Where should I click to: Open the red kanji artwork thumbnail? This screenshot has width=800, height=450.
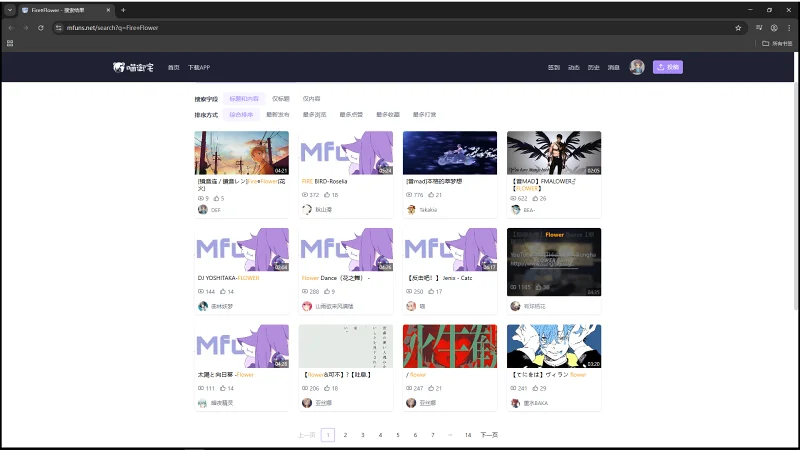click(449, 346)
